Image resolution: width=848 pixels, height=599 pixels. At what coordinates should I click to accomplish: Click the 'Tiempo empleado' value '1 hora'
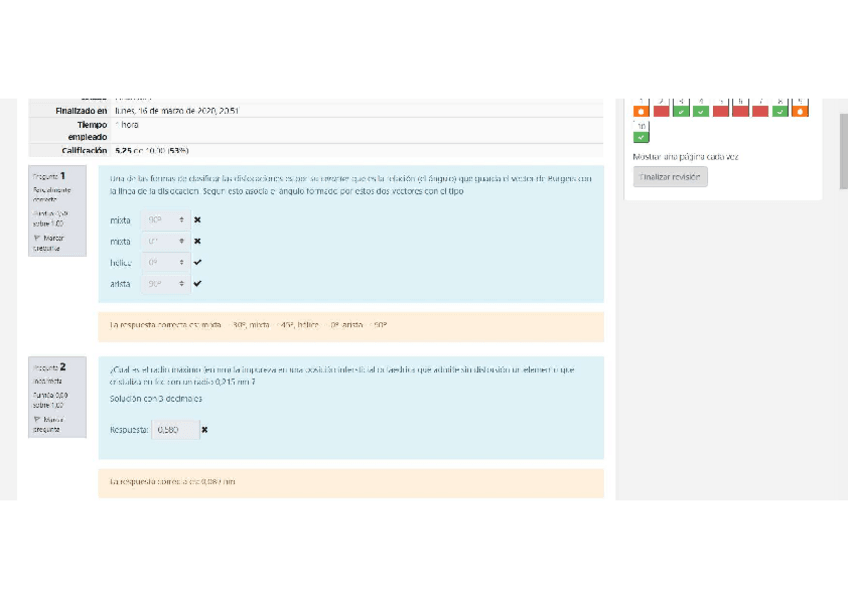point(127,125)
